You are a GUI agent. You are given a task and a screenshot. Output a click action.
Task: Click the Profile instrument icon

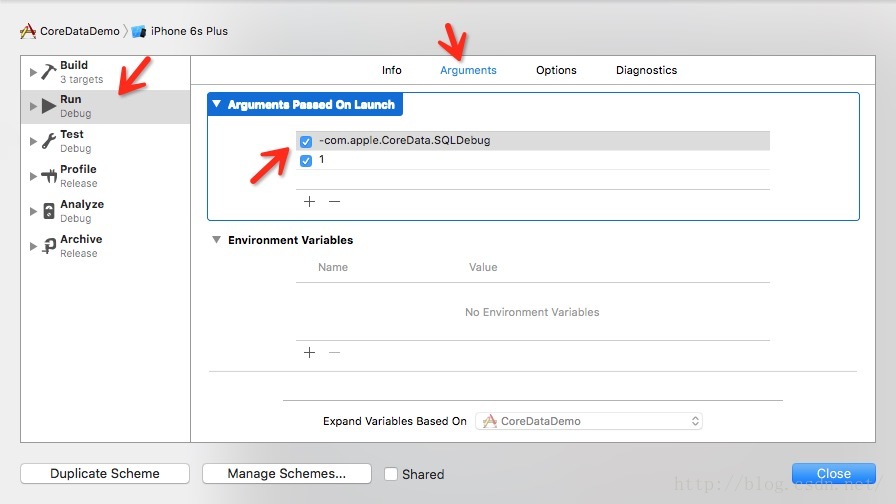tap(49, 176)
